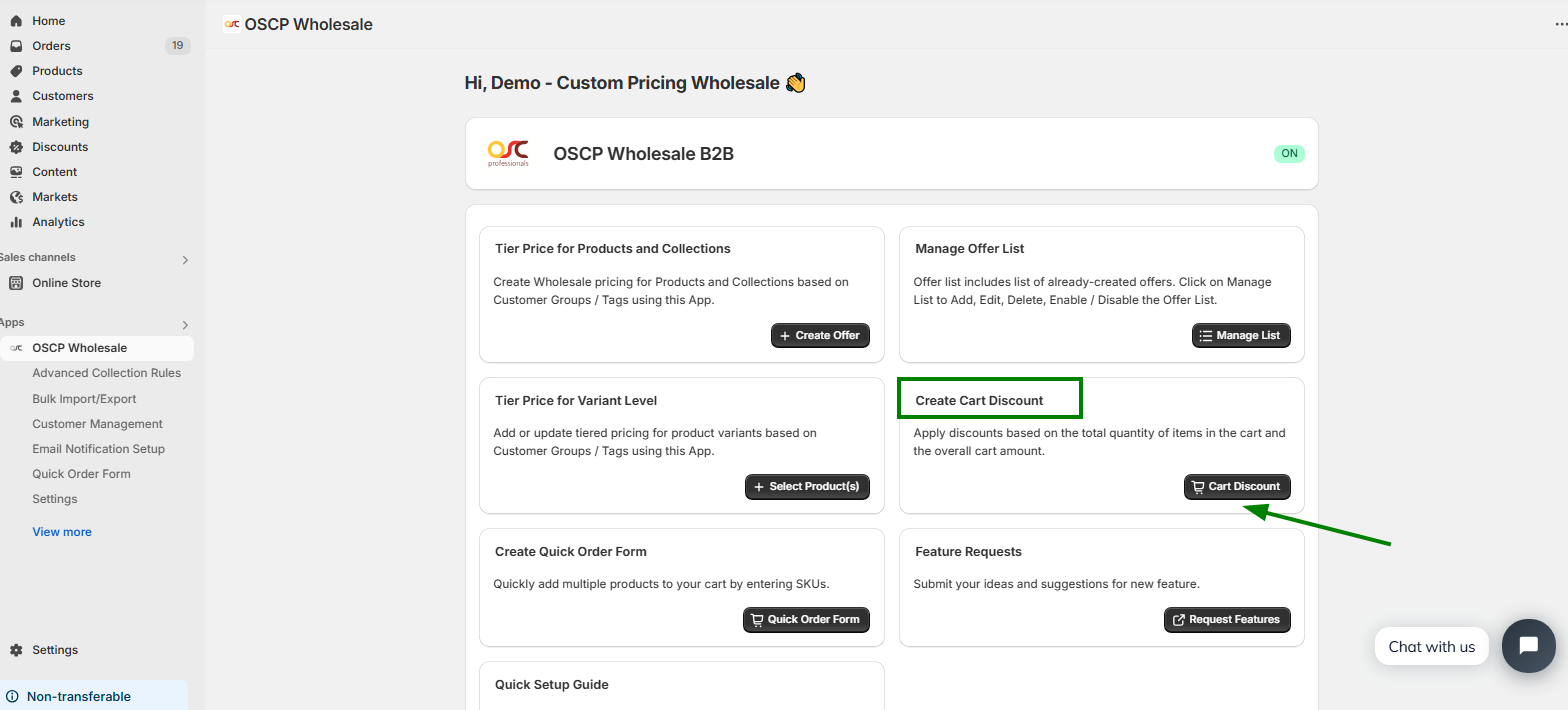The width and height of the screenshot is (1568, 710).
Task: Expand the Sales channels section chevron
Action: (x=185, y=260)
